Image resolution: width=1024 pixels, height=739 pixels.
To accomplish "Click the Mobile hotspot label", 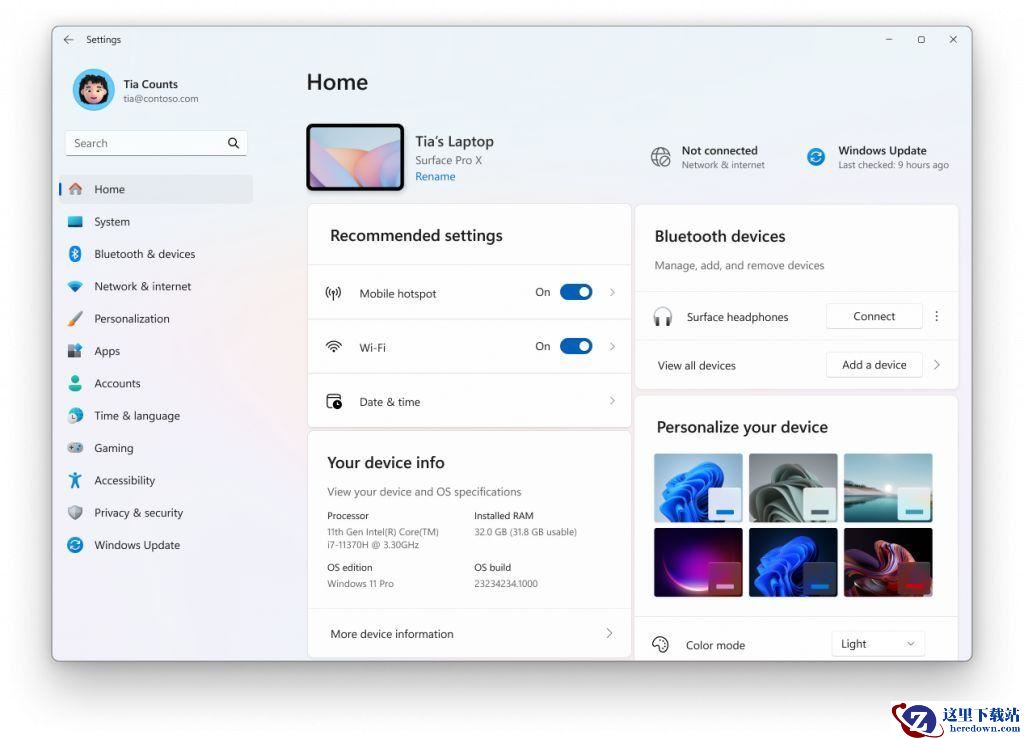I will coord(398,294).
